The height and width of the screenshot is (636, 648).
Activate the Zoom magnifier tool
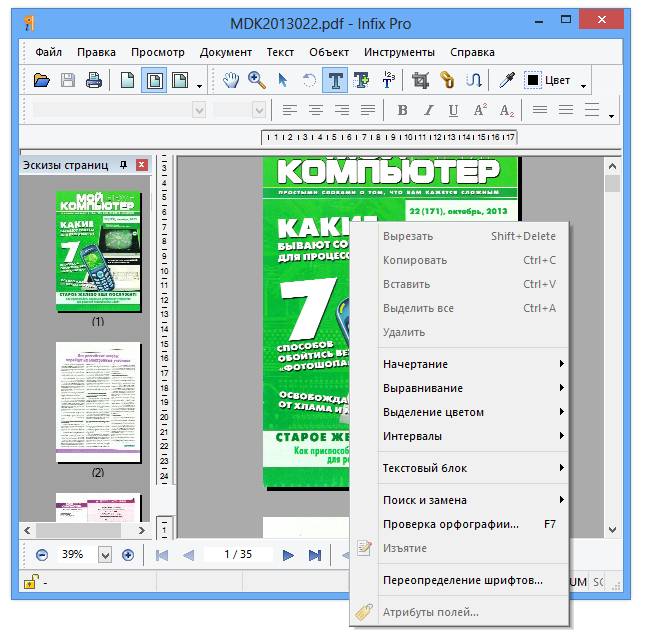click(257, 80)
